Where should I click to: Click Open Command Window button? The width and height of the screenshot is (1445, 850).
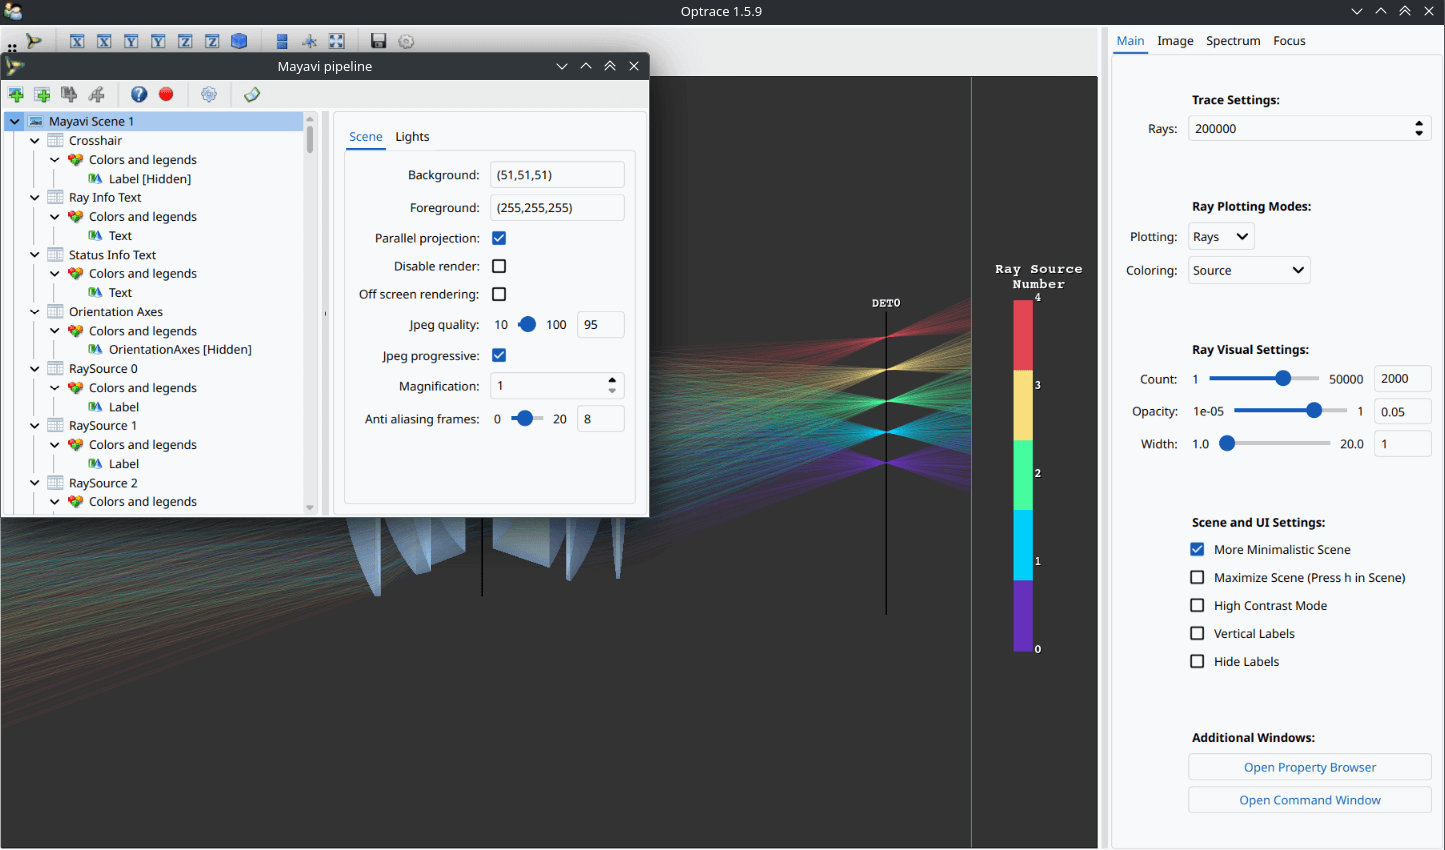[x=1310, y=800]
